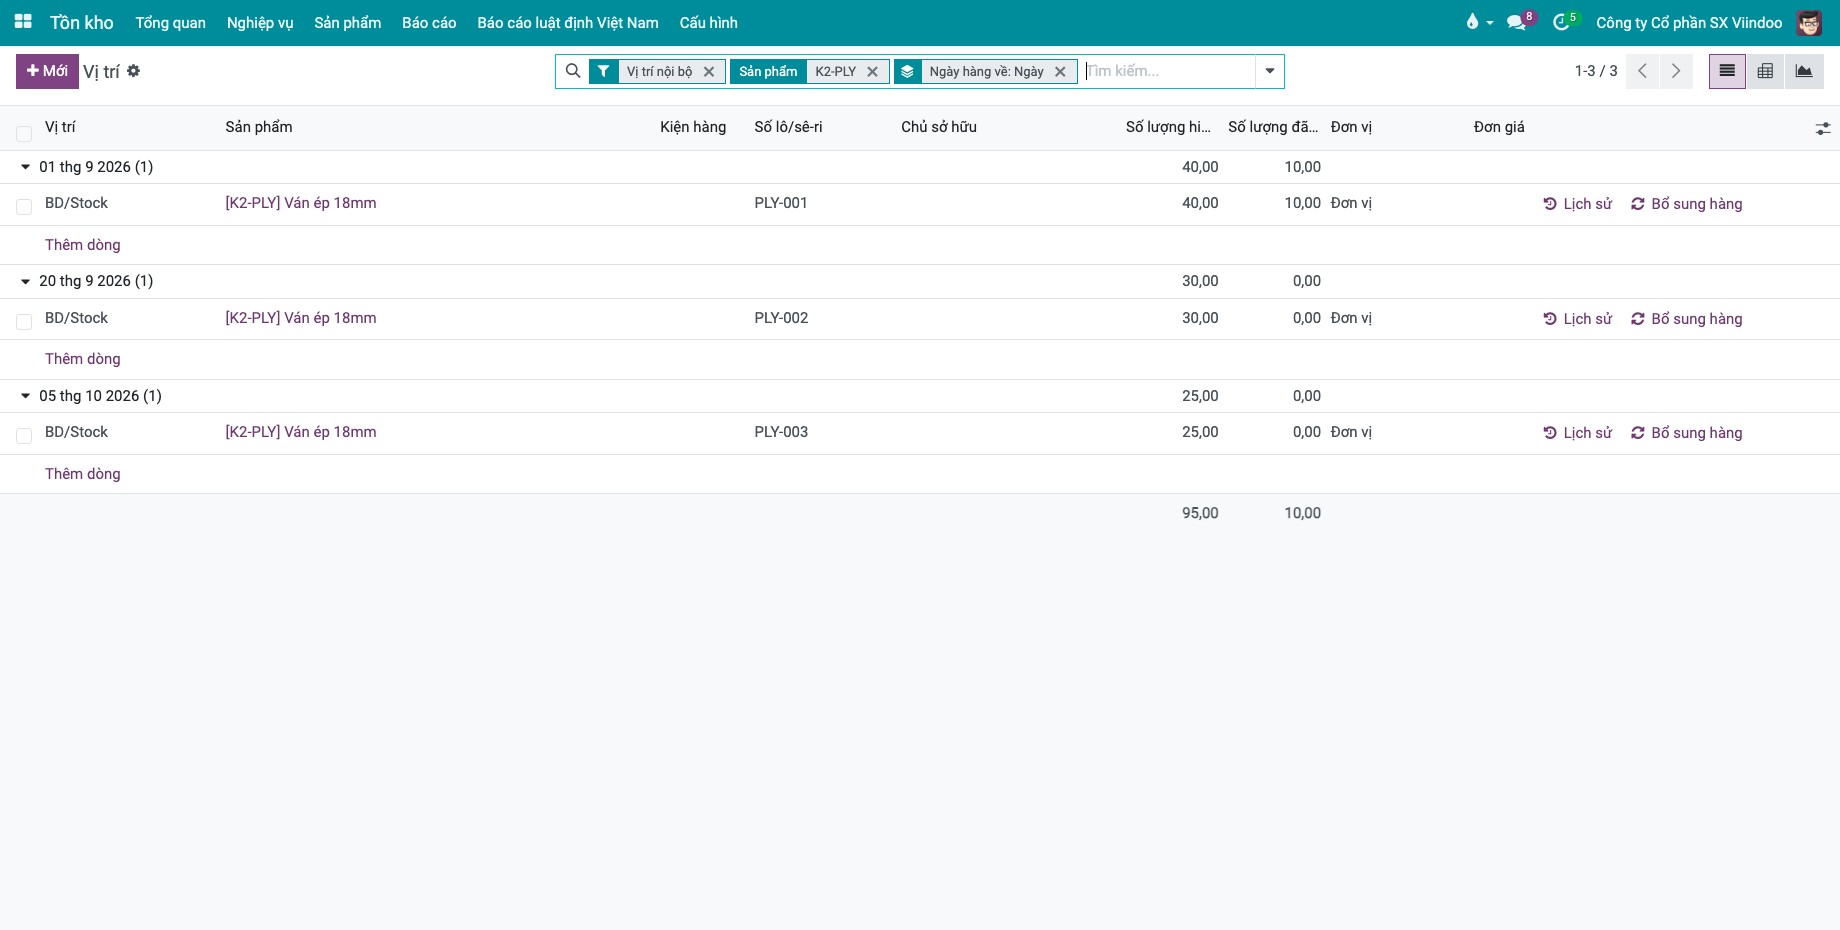The width and height of the screenshot is (1840, 930).
Task: Open product link in PLY-002 row
Action: (x=301, y=318)
